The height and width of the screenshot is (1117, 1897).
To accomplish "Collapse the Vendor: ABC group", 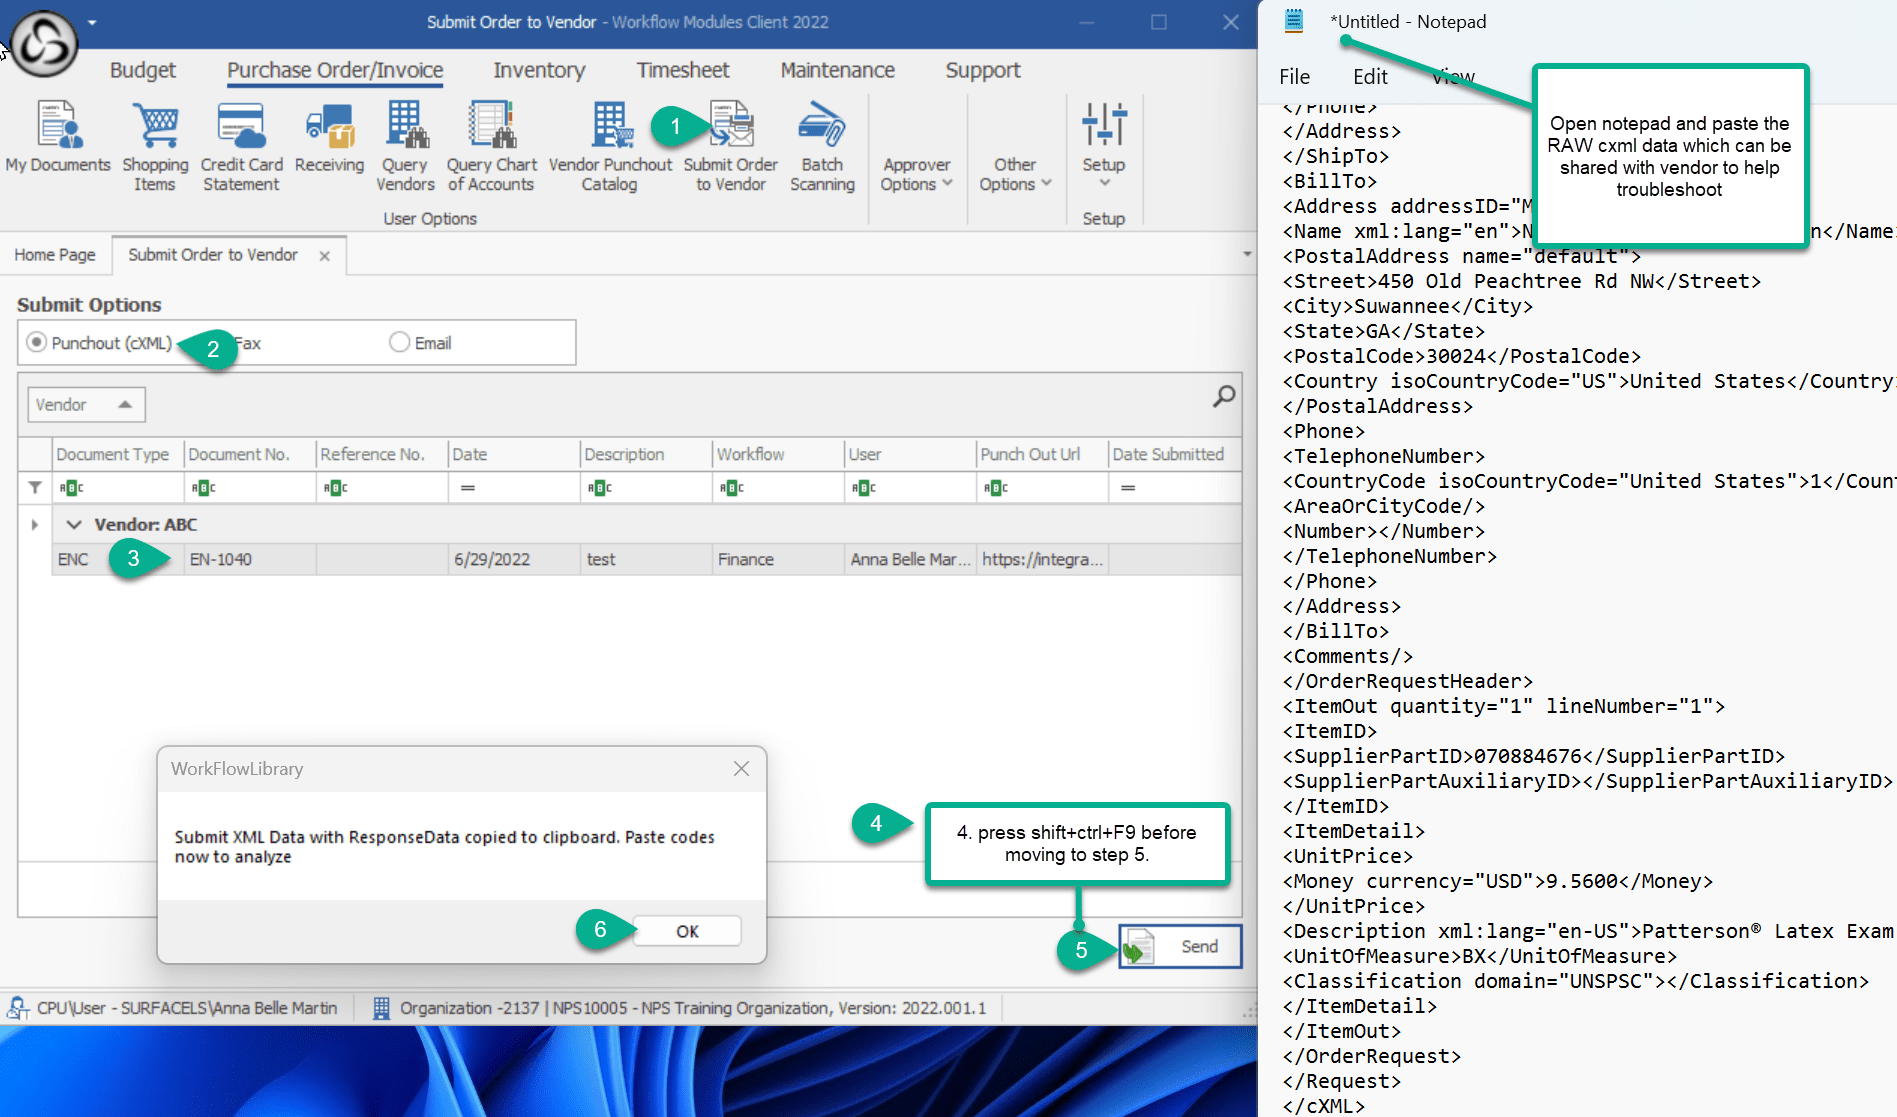I will (x=74, y=524).
